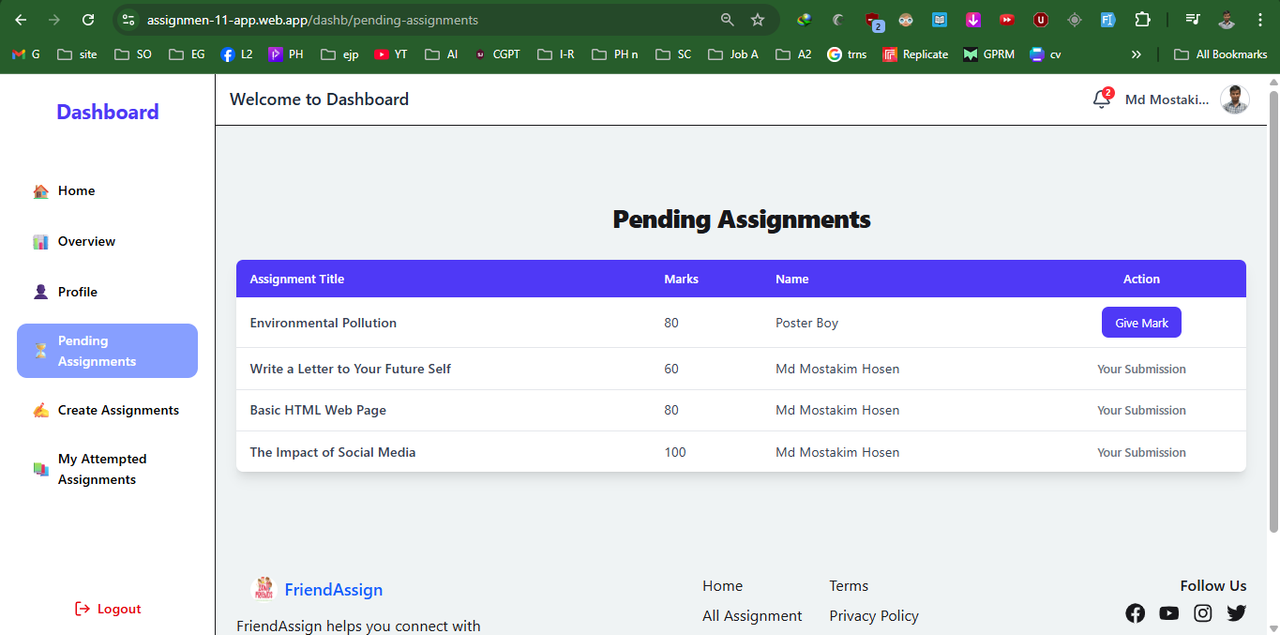Screen dimensions: 1280x635
Task: Open the SO bookmark folder
Action: click(x=134, y=54)
